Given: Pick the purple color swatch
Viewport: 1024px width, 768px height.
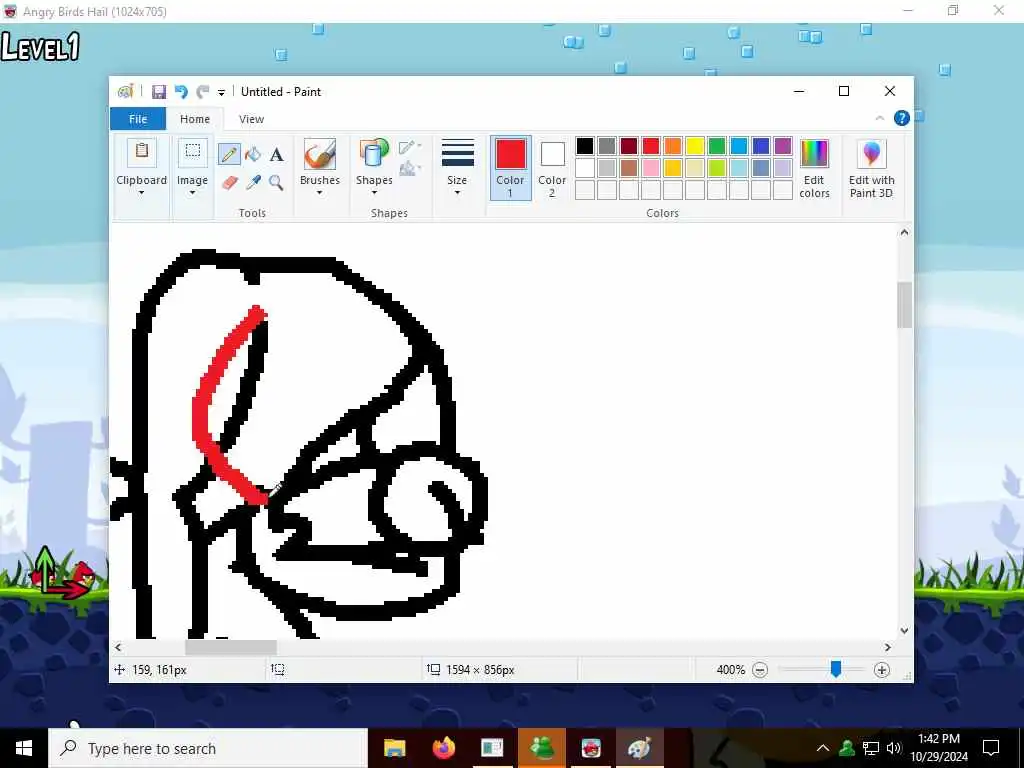Looking at the screenshot, I should 782,146.
